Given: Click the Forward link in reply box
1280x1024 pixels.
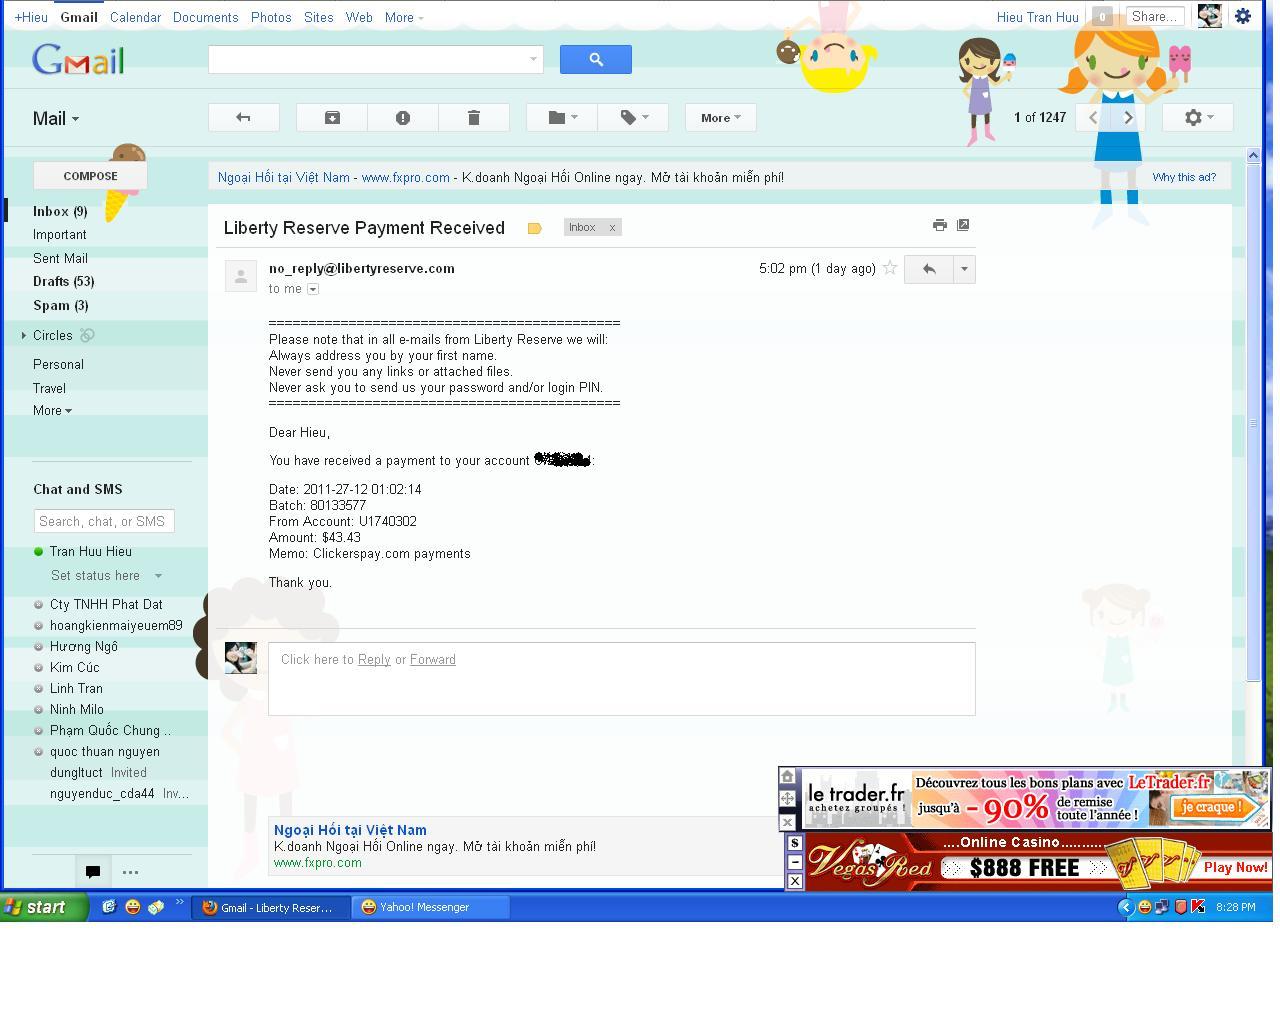Looking at the screenshot, I should pos(432,659).
